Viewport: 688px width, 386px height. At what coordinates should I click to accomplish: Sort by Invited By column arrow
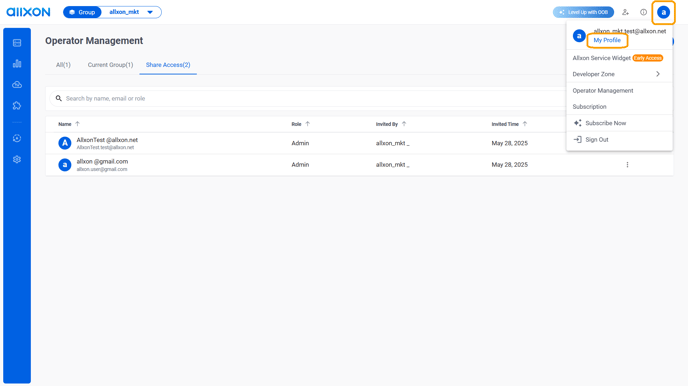click(404, 124)
